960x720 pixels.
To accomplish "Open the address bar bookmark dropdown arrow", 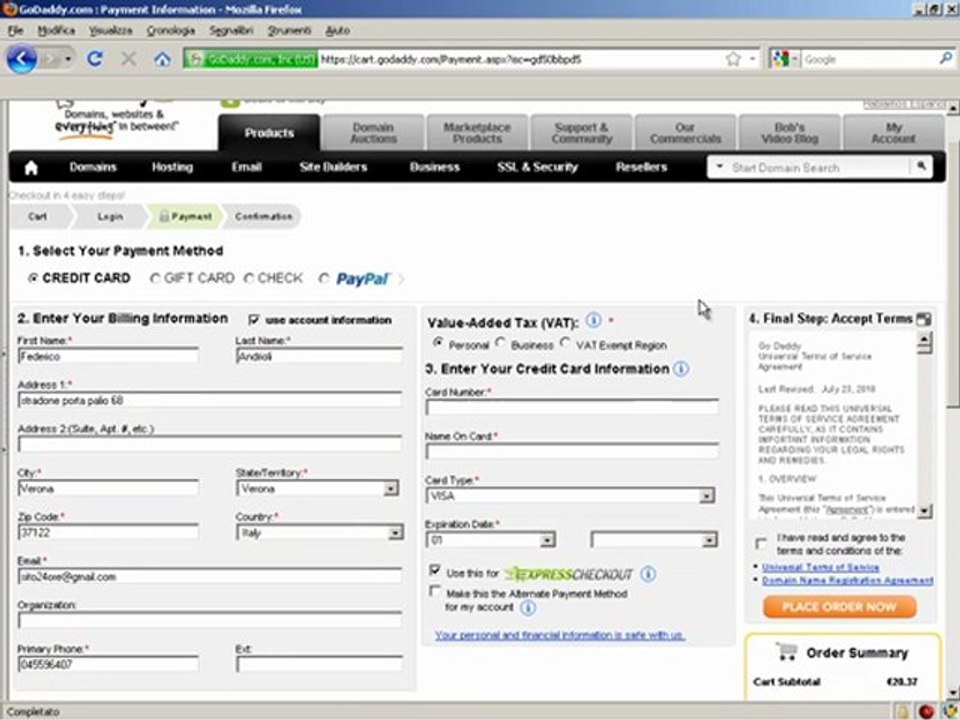I will [x=752, y=59].
